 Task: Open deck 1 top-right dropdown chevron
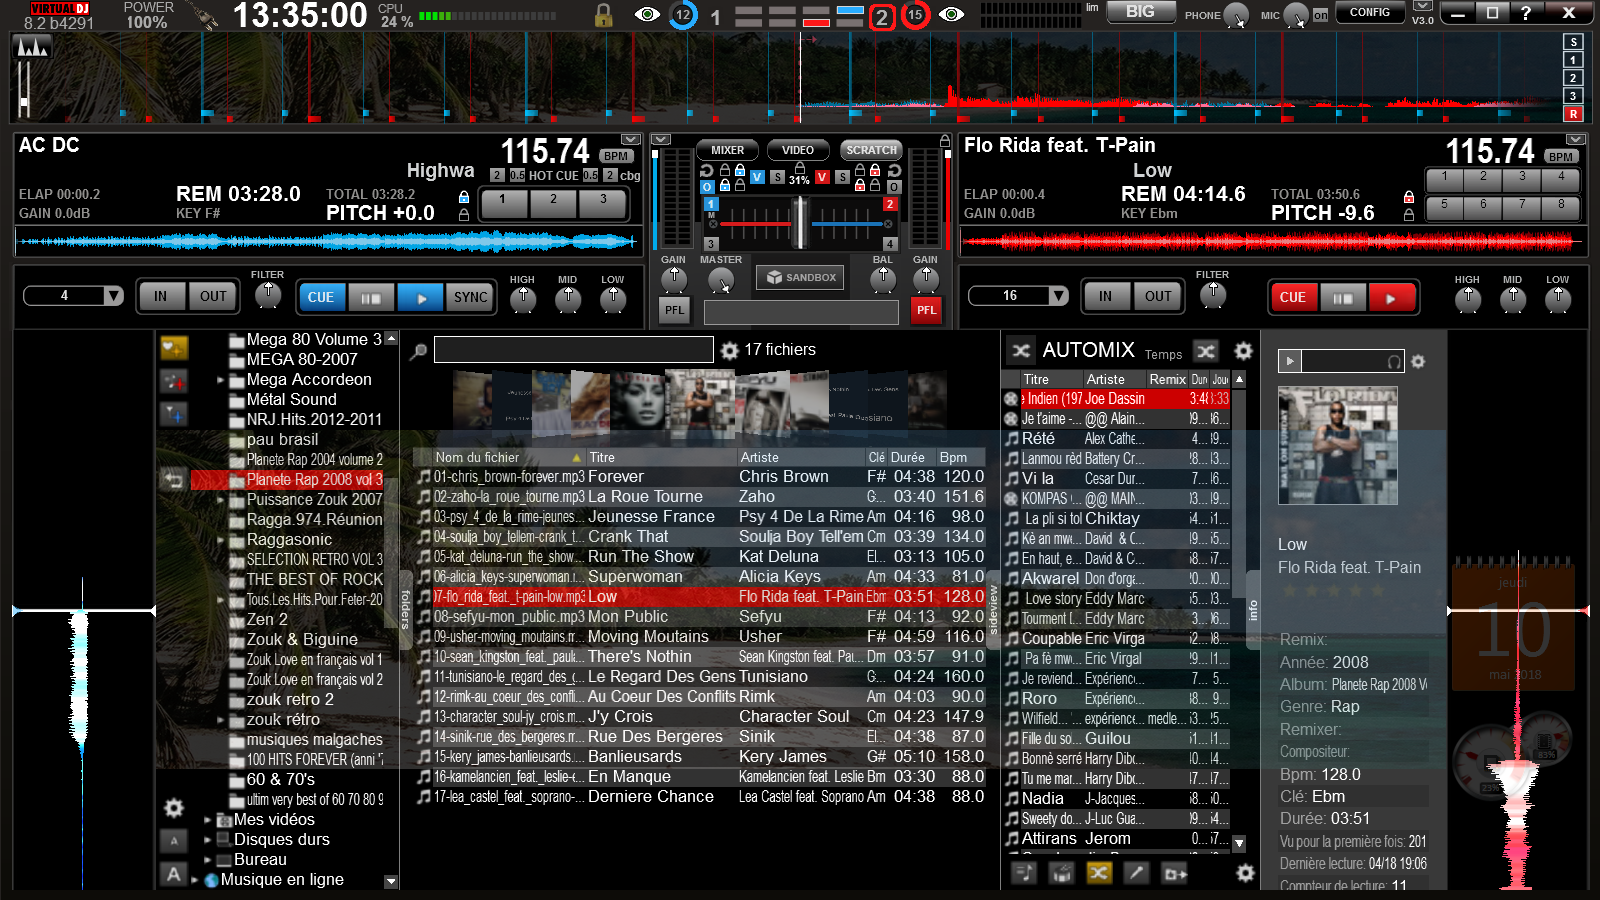pos(631,139)
